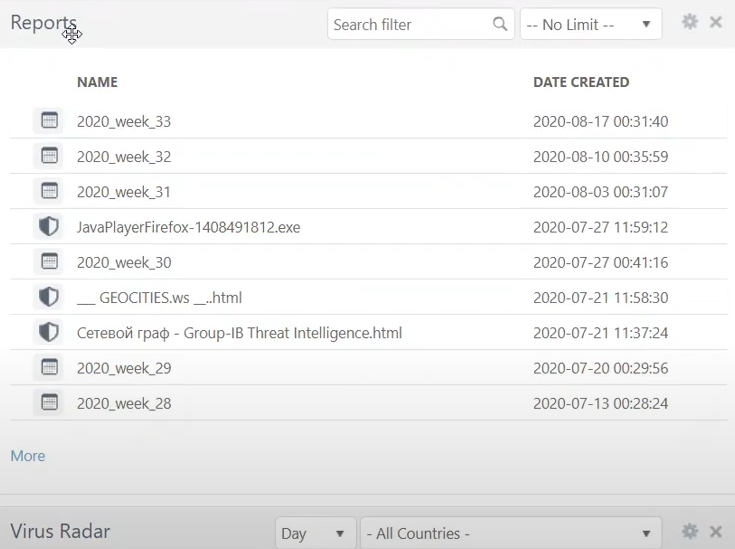Click shield icon beside GEOCITIES.ws html report
Screen dimensions: 735x549
[x=48, y=297]
